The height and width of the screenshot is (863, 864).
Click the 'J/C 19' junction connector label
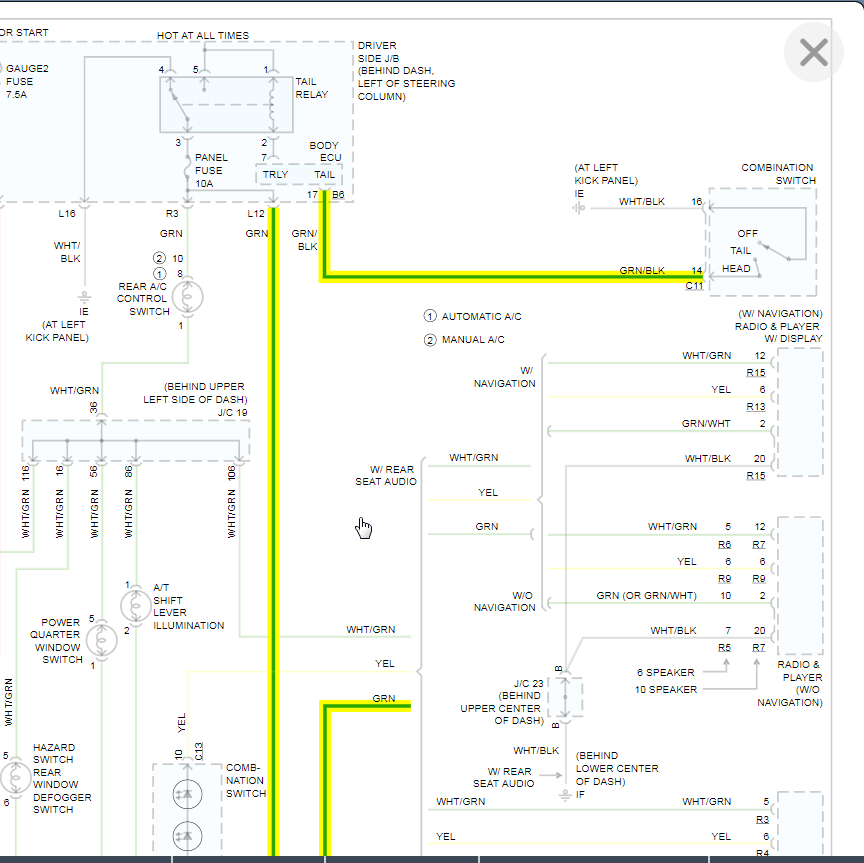point(233,412)
